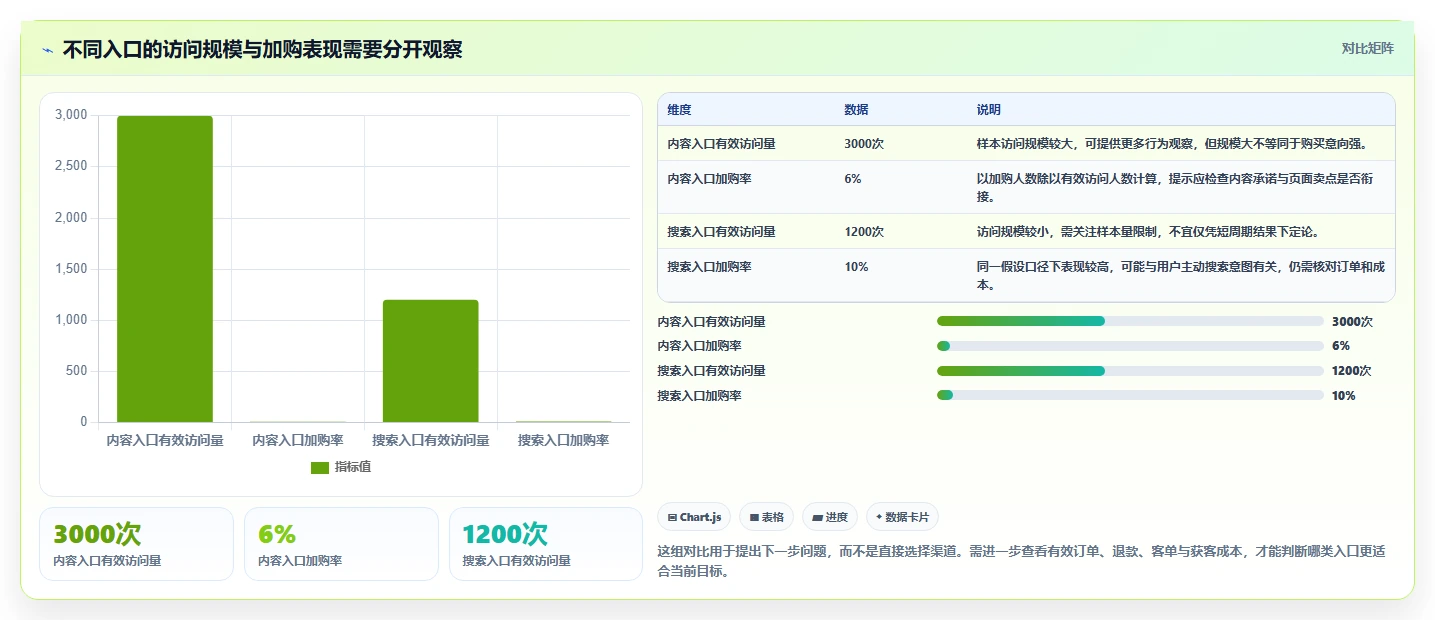Click the 6% value in table
The width and height of the screenshot is (1435, 620).
(853, 179)
